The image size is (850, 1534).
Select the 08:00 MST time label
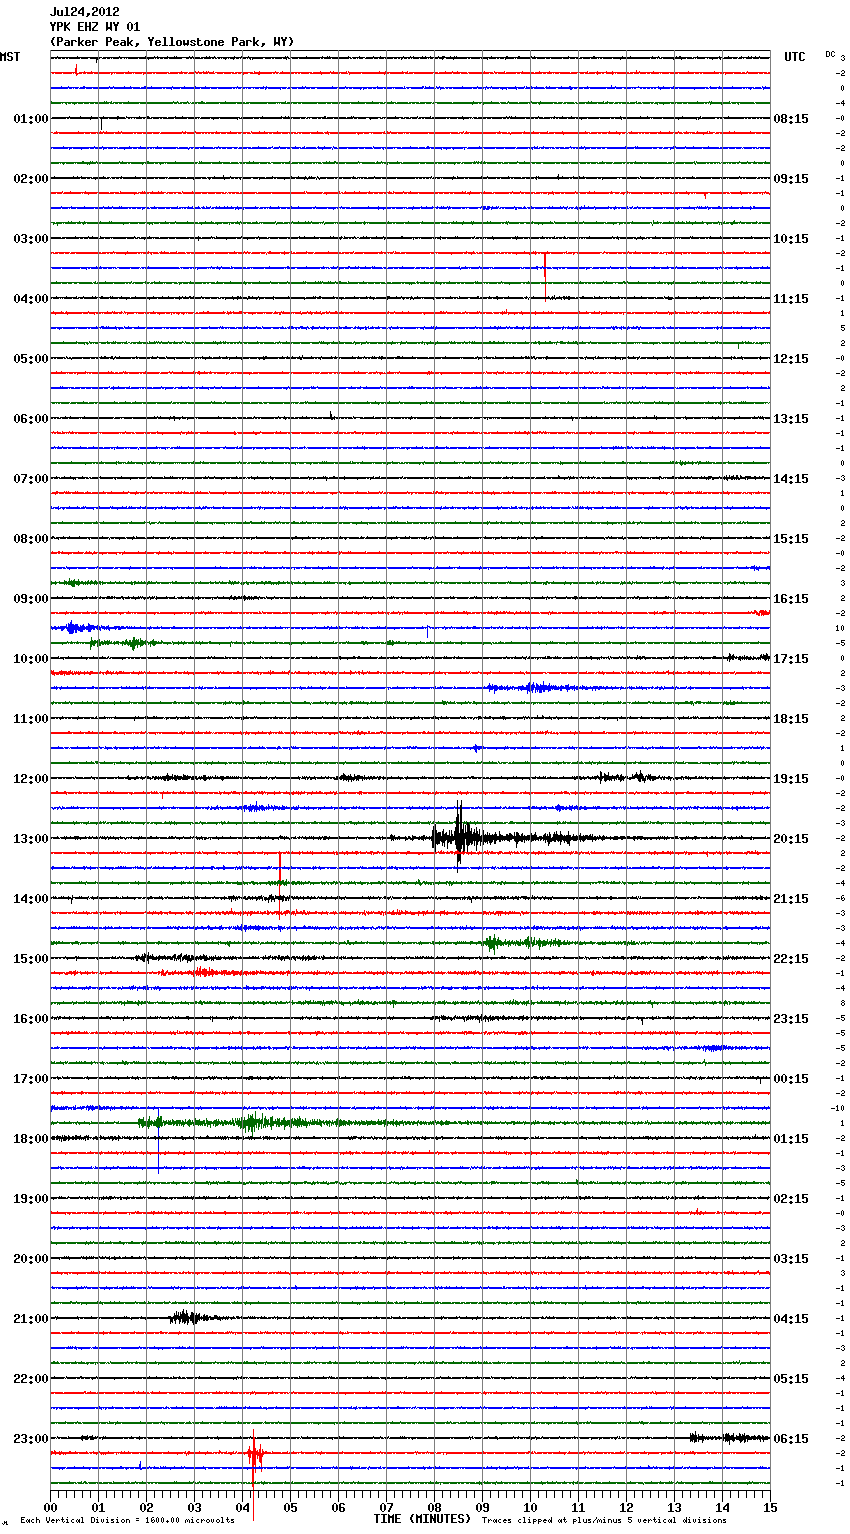pyautogui.click(x=30, y=539)
